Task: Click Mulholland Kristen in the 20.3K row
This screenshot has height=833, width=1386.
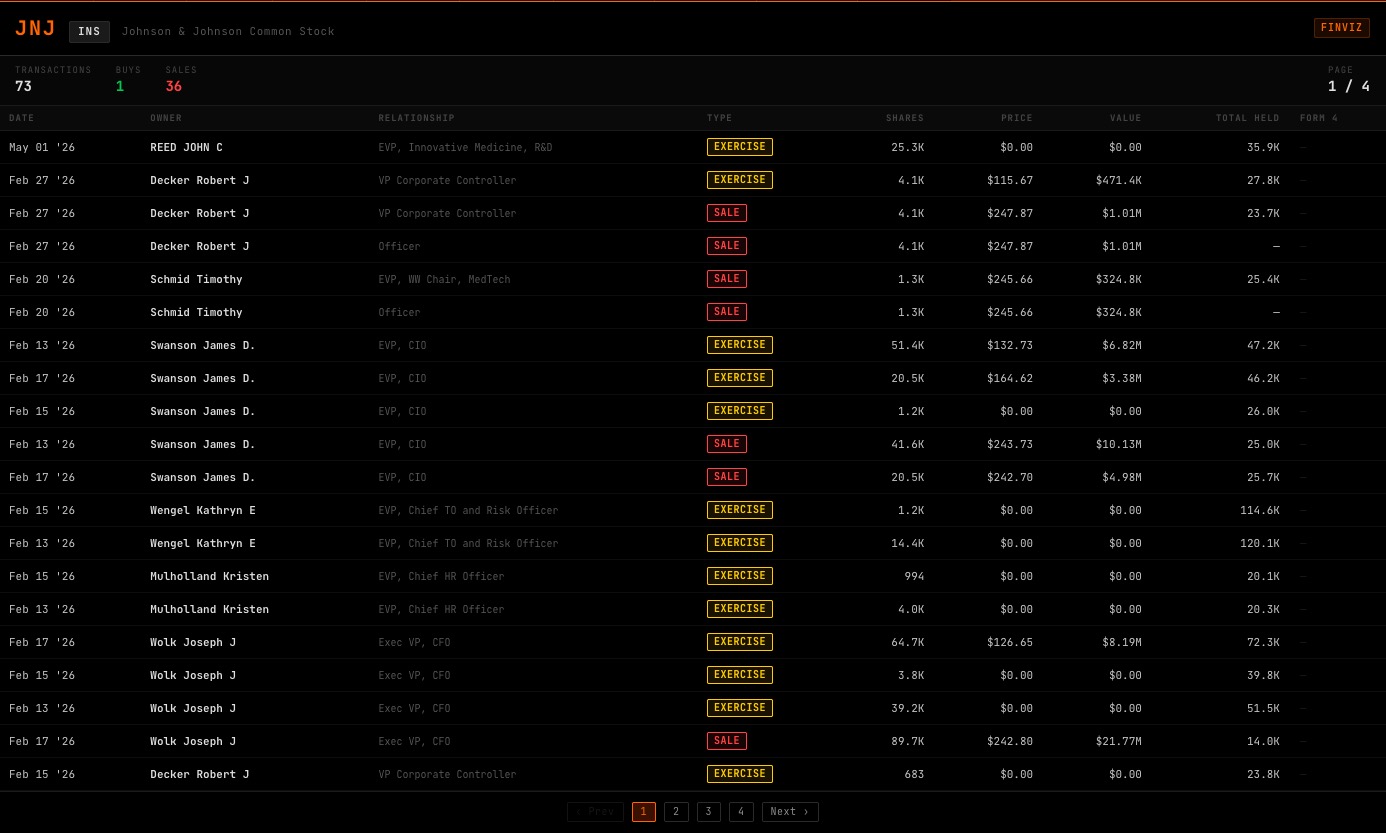Action: click(210, 609)
